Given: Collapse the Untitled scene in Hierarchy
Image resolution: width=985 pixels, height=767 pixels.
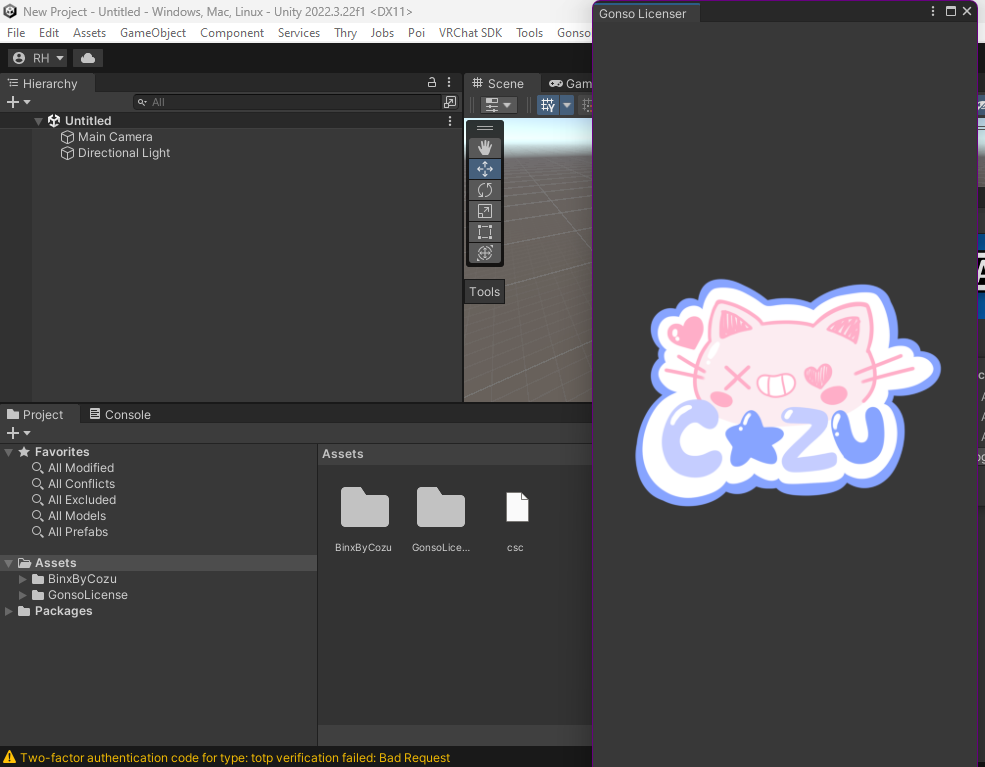Looking at the screenshot, I should coord(38,121).
